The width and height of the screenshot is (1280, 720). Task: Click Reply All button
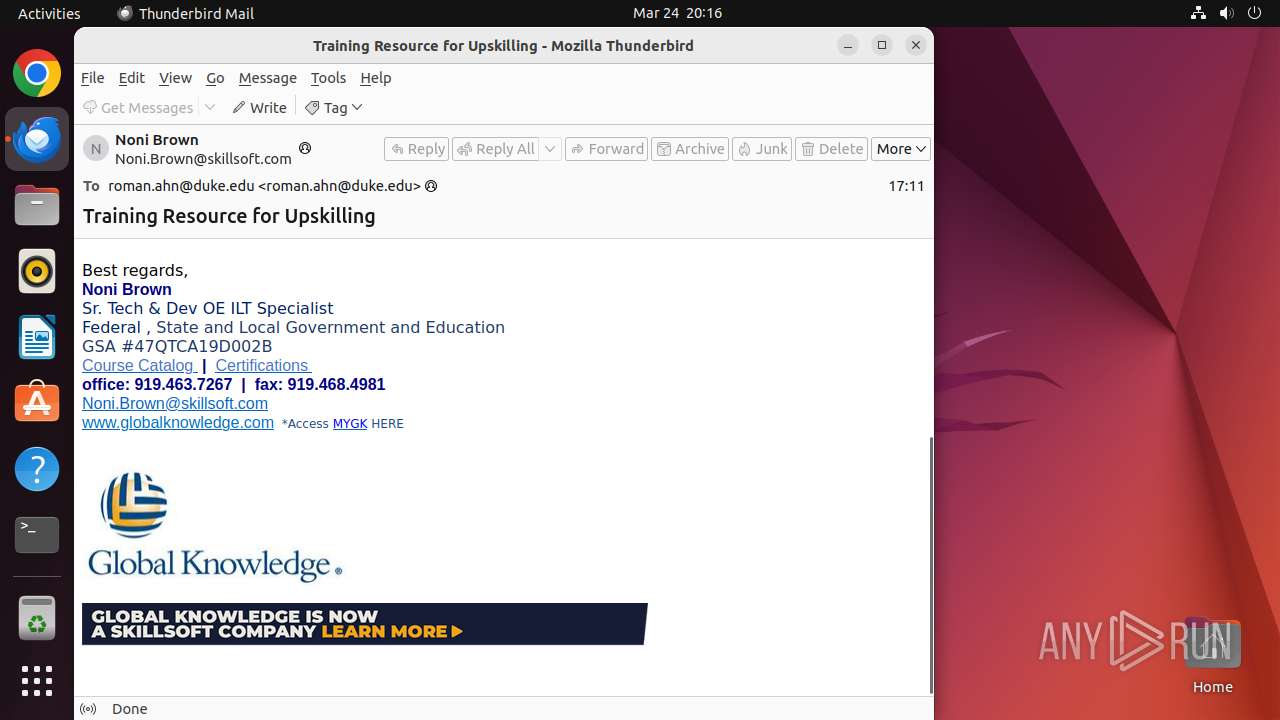click(x=496, y=149)
